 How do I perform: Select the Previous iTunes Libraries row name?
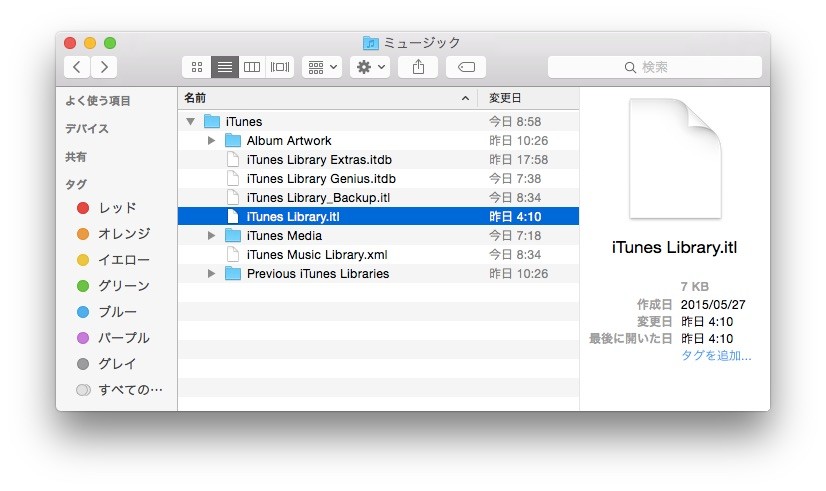pyautogui.click(x=318, y=273)
